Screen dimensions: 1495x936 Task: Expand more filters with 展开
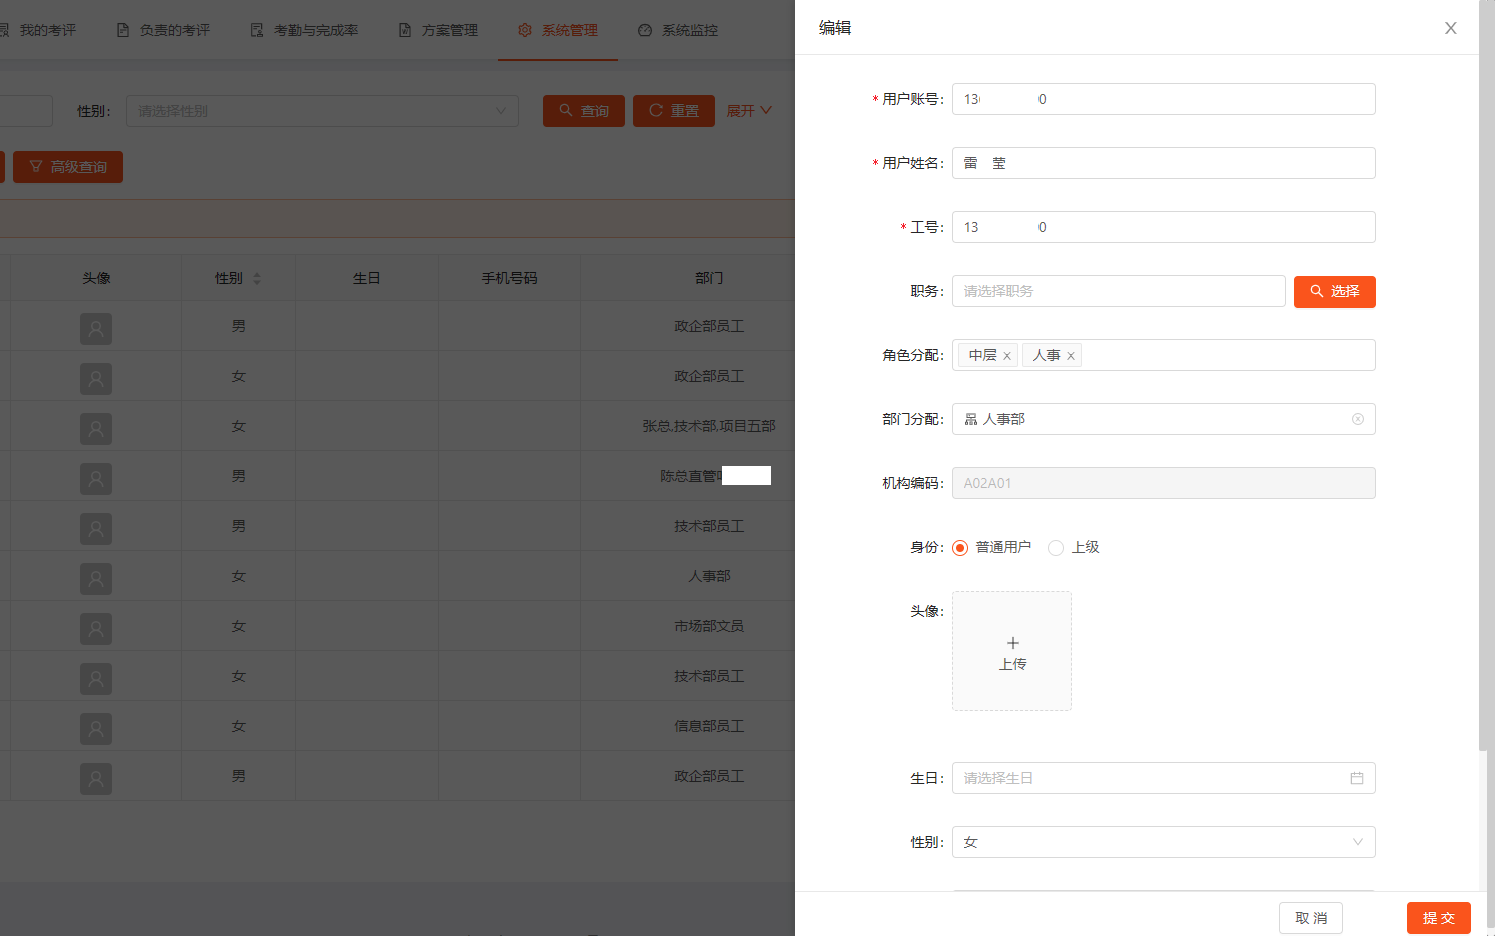(748, 111)
